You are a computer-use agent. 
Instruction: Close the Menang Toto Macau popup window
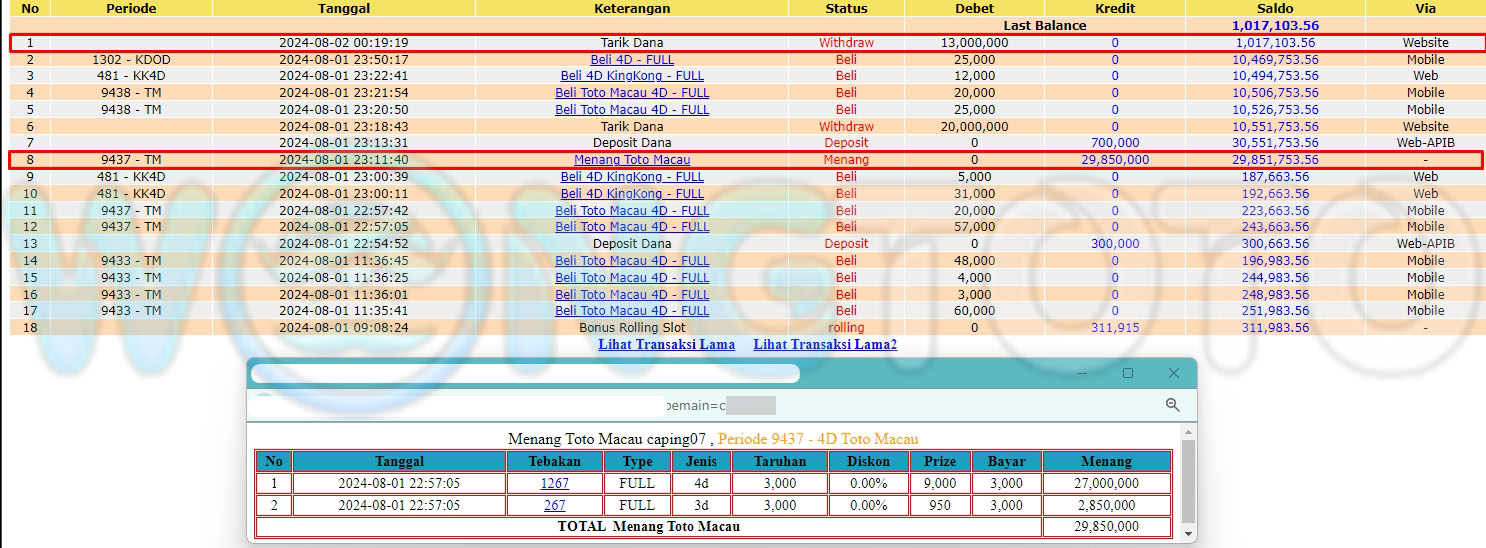(1174, 373)
